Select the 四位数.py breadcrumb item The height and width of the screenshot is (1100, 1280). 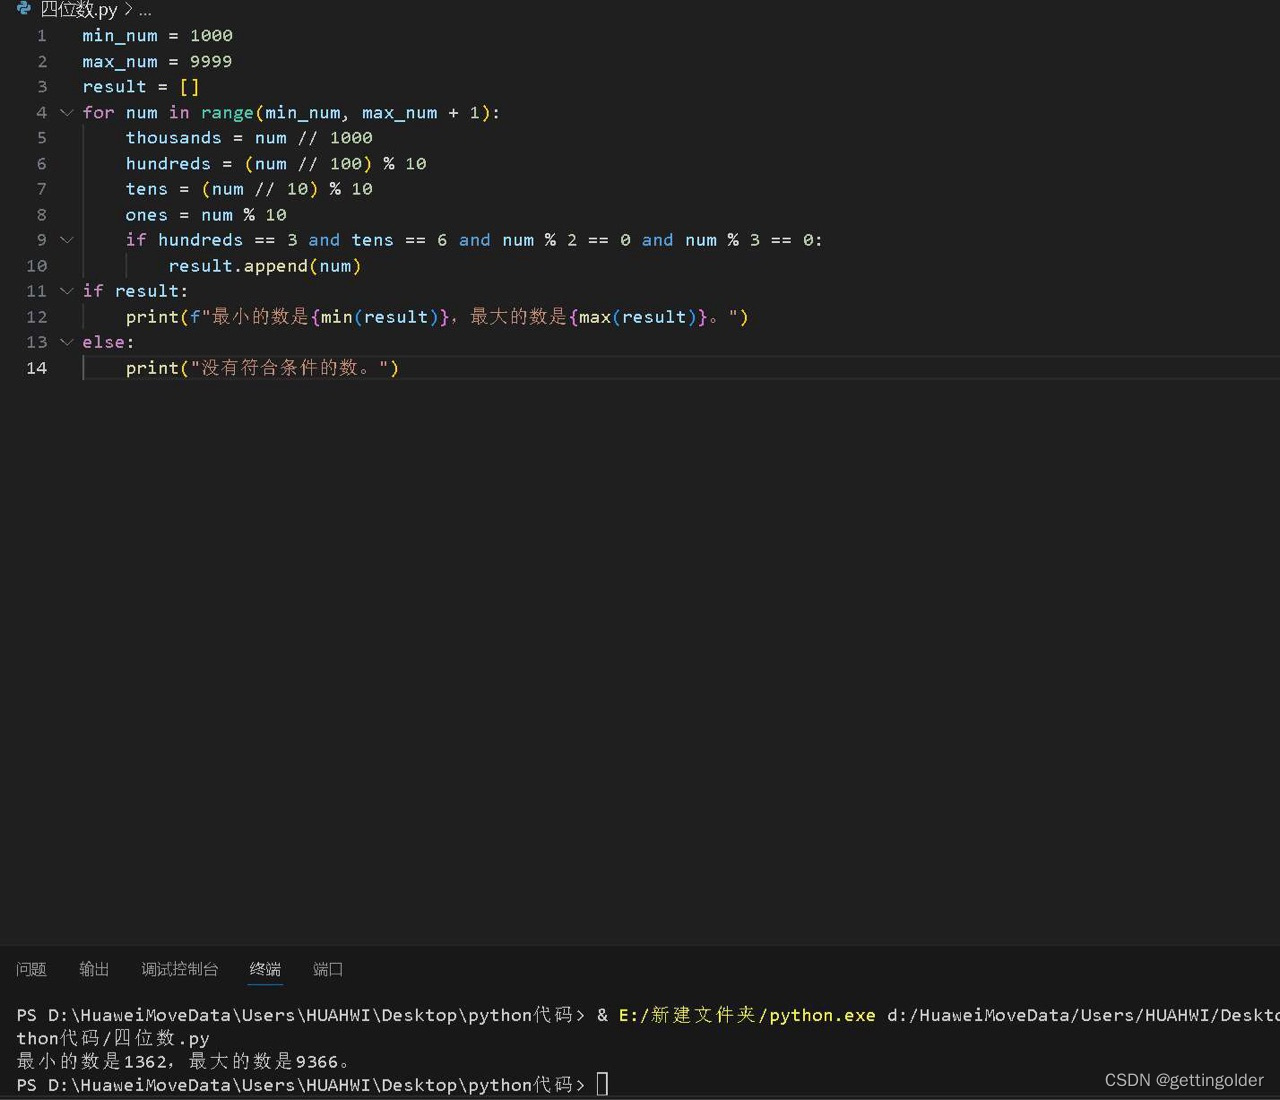(79, 10)
